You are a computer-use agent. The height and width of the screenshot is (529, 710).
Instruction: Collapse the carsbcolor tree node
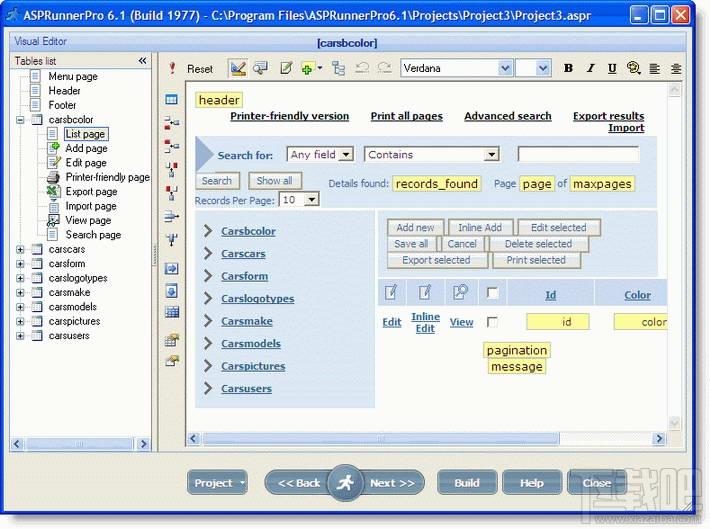click(x=20, y=120)
